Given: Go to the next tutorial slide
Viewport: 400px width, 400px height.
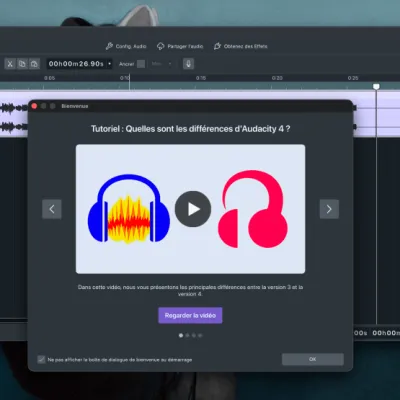Looking at the screenshot, I should [329, 209].
